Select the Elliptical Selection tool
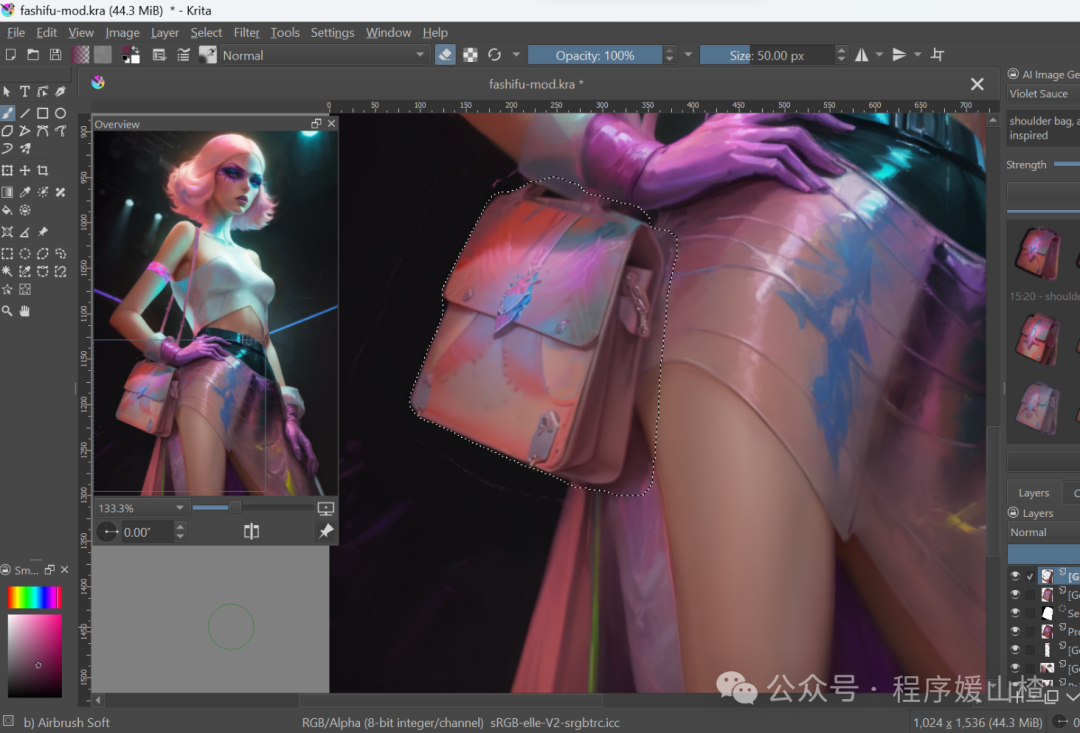 (x=25, y=254)
